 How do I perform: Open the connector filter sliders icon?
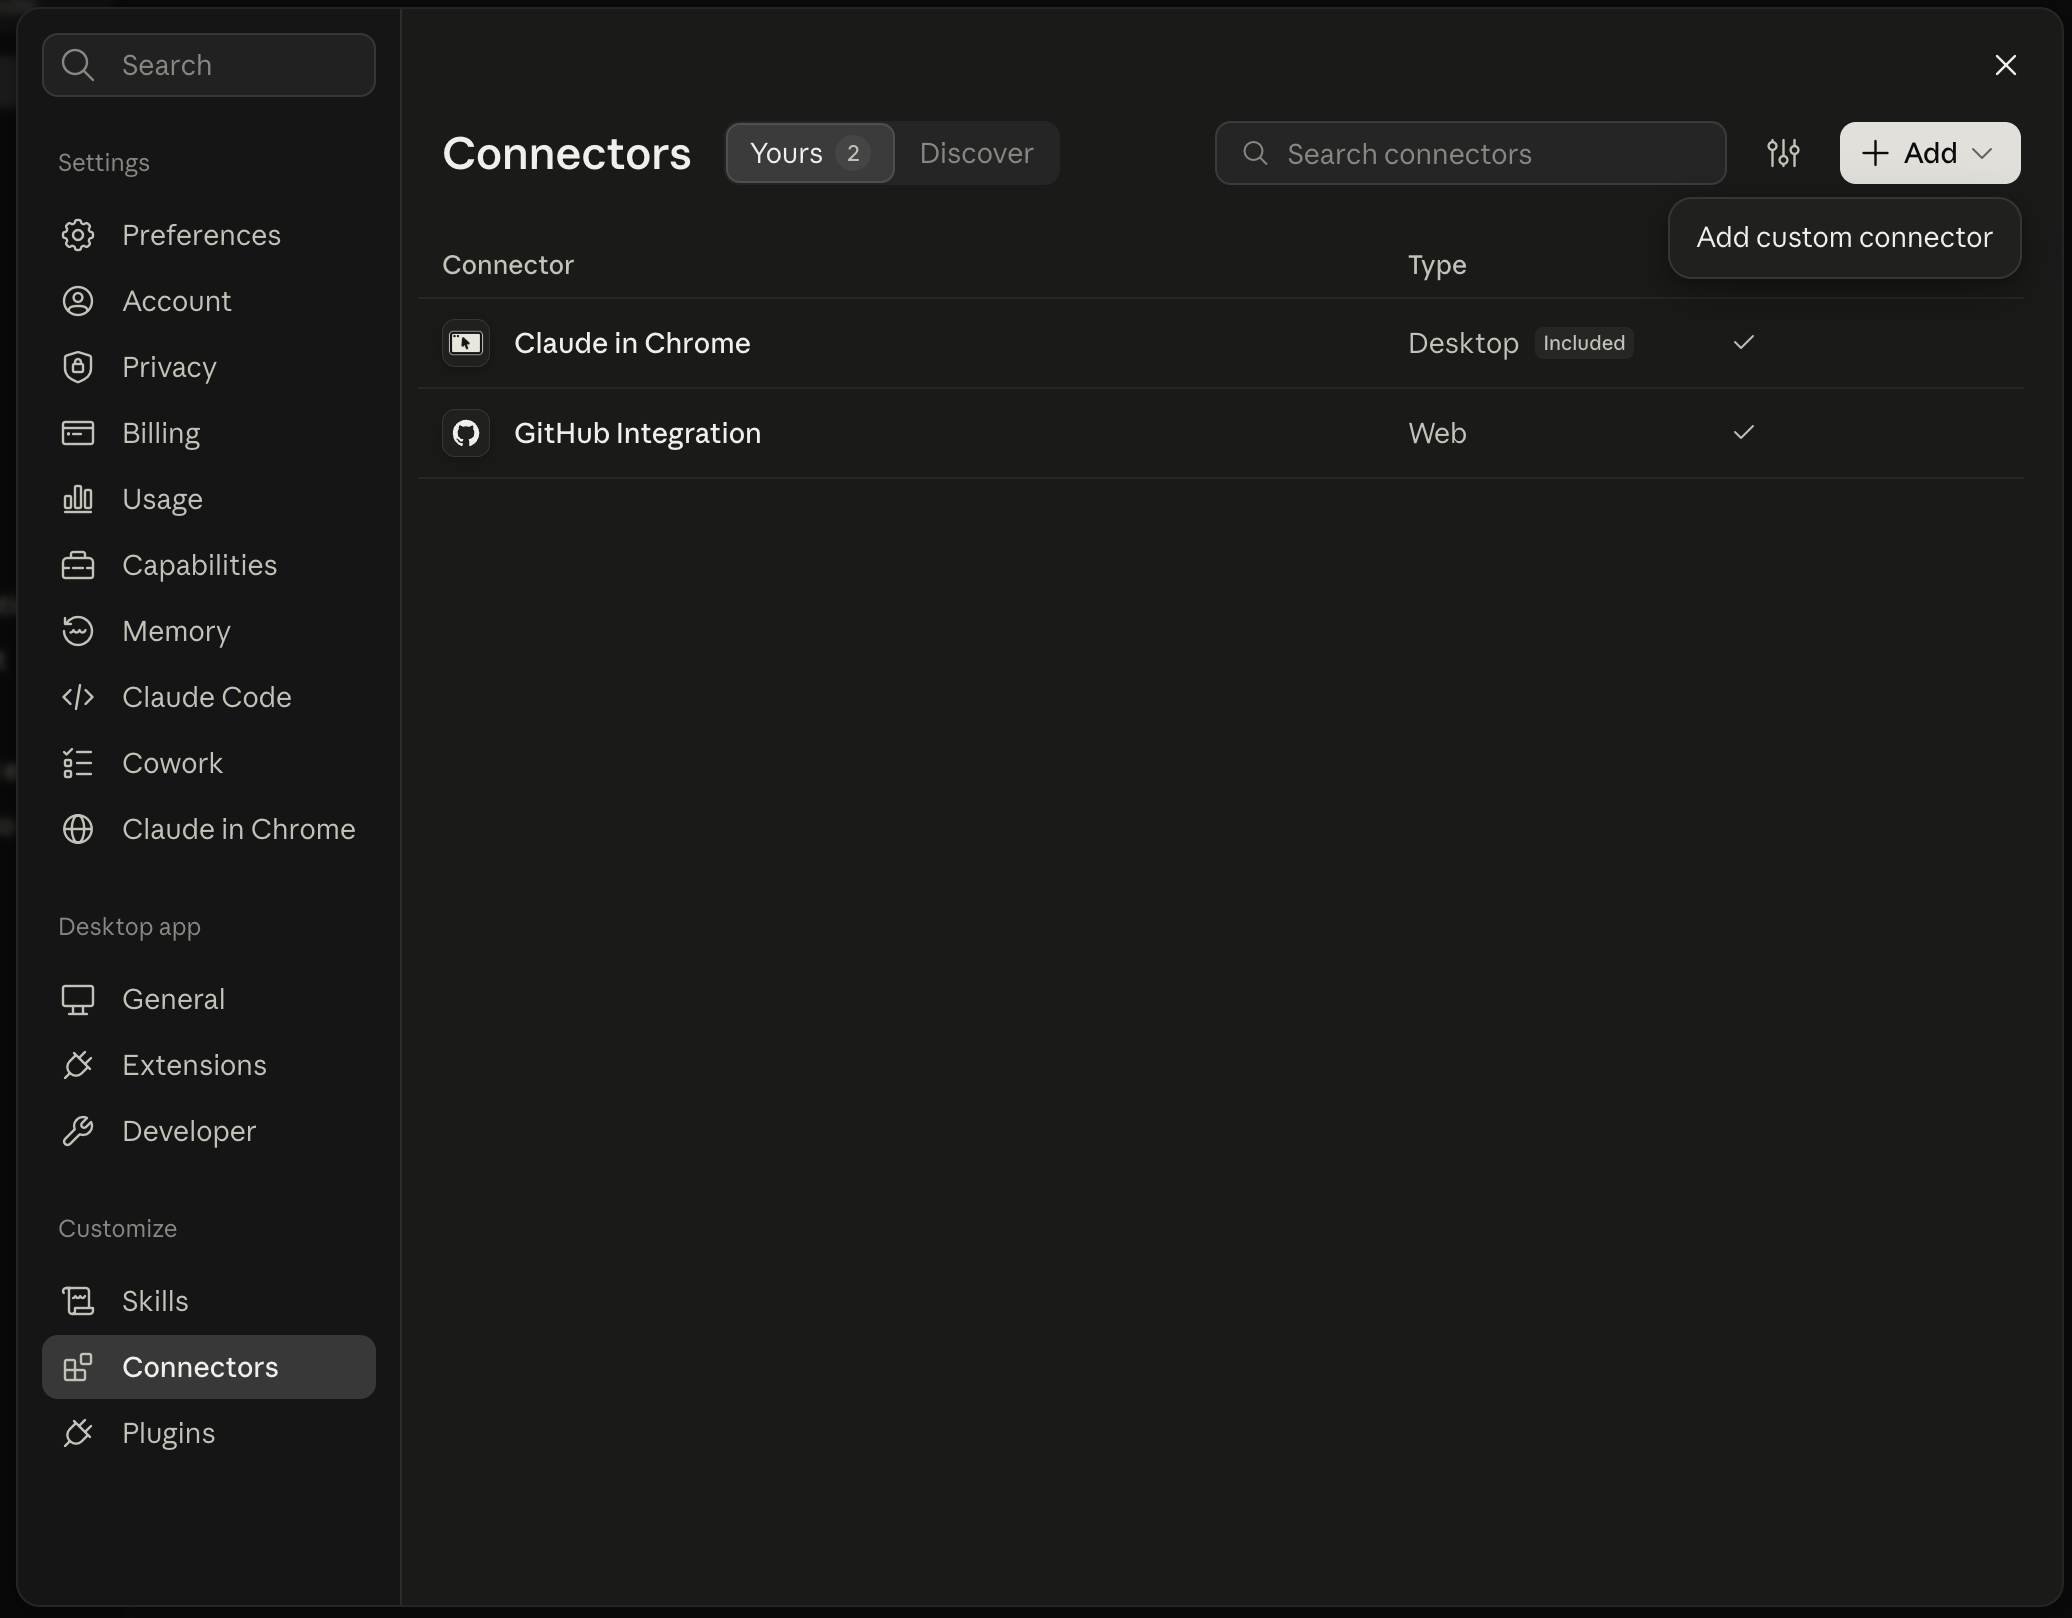point(1783,153)
